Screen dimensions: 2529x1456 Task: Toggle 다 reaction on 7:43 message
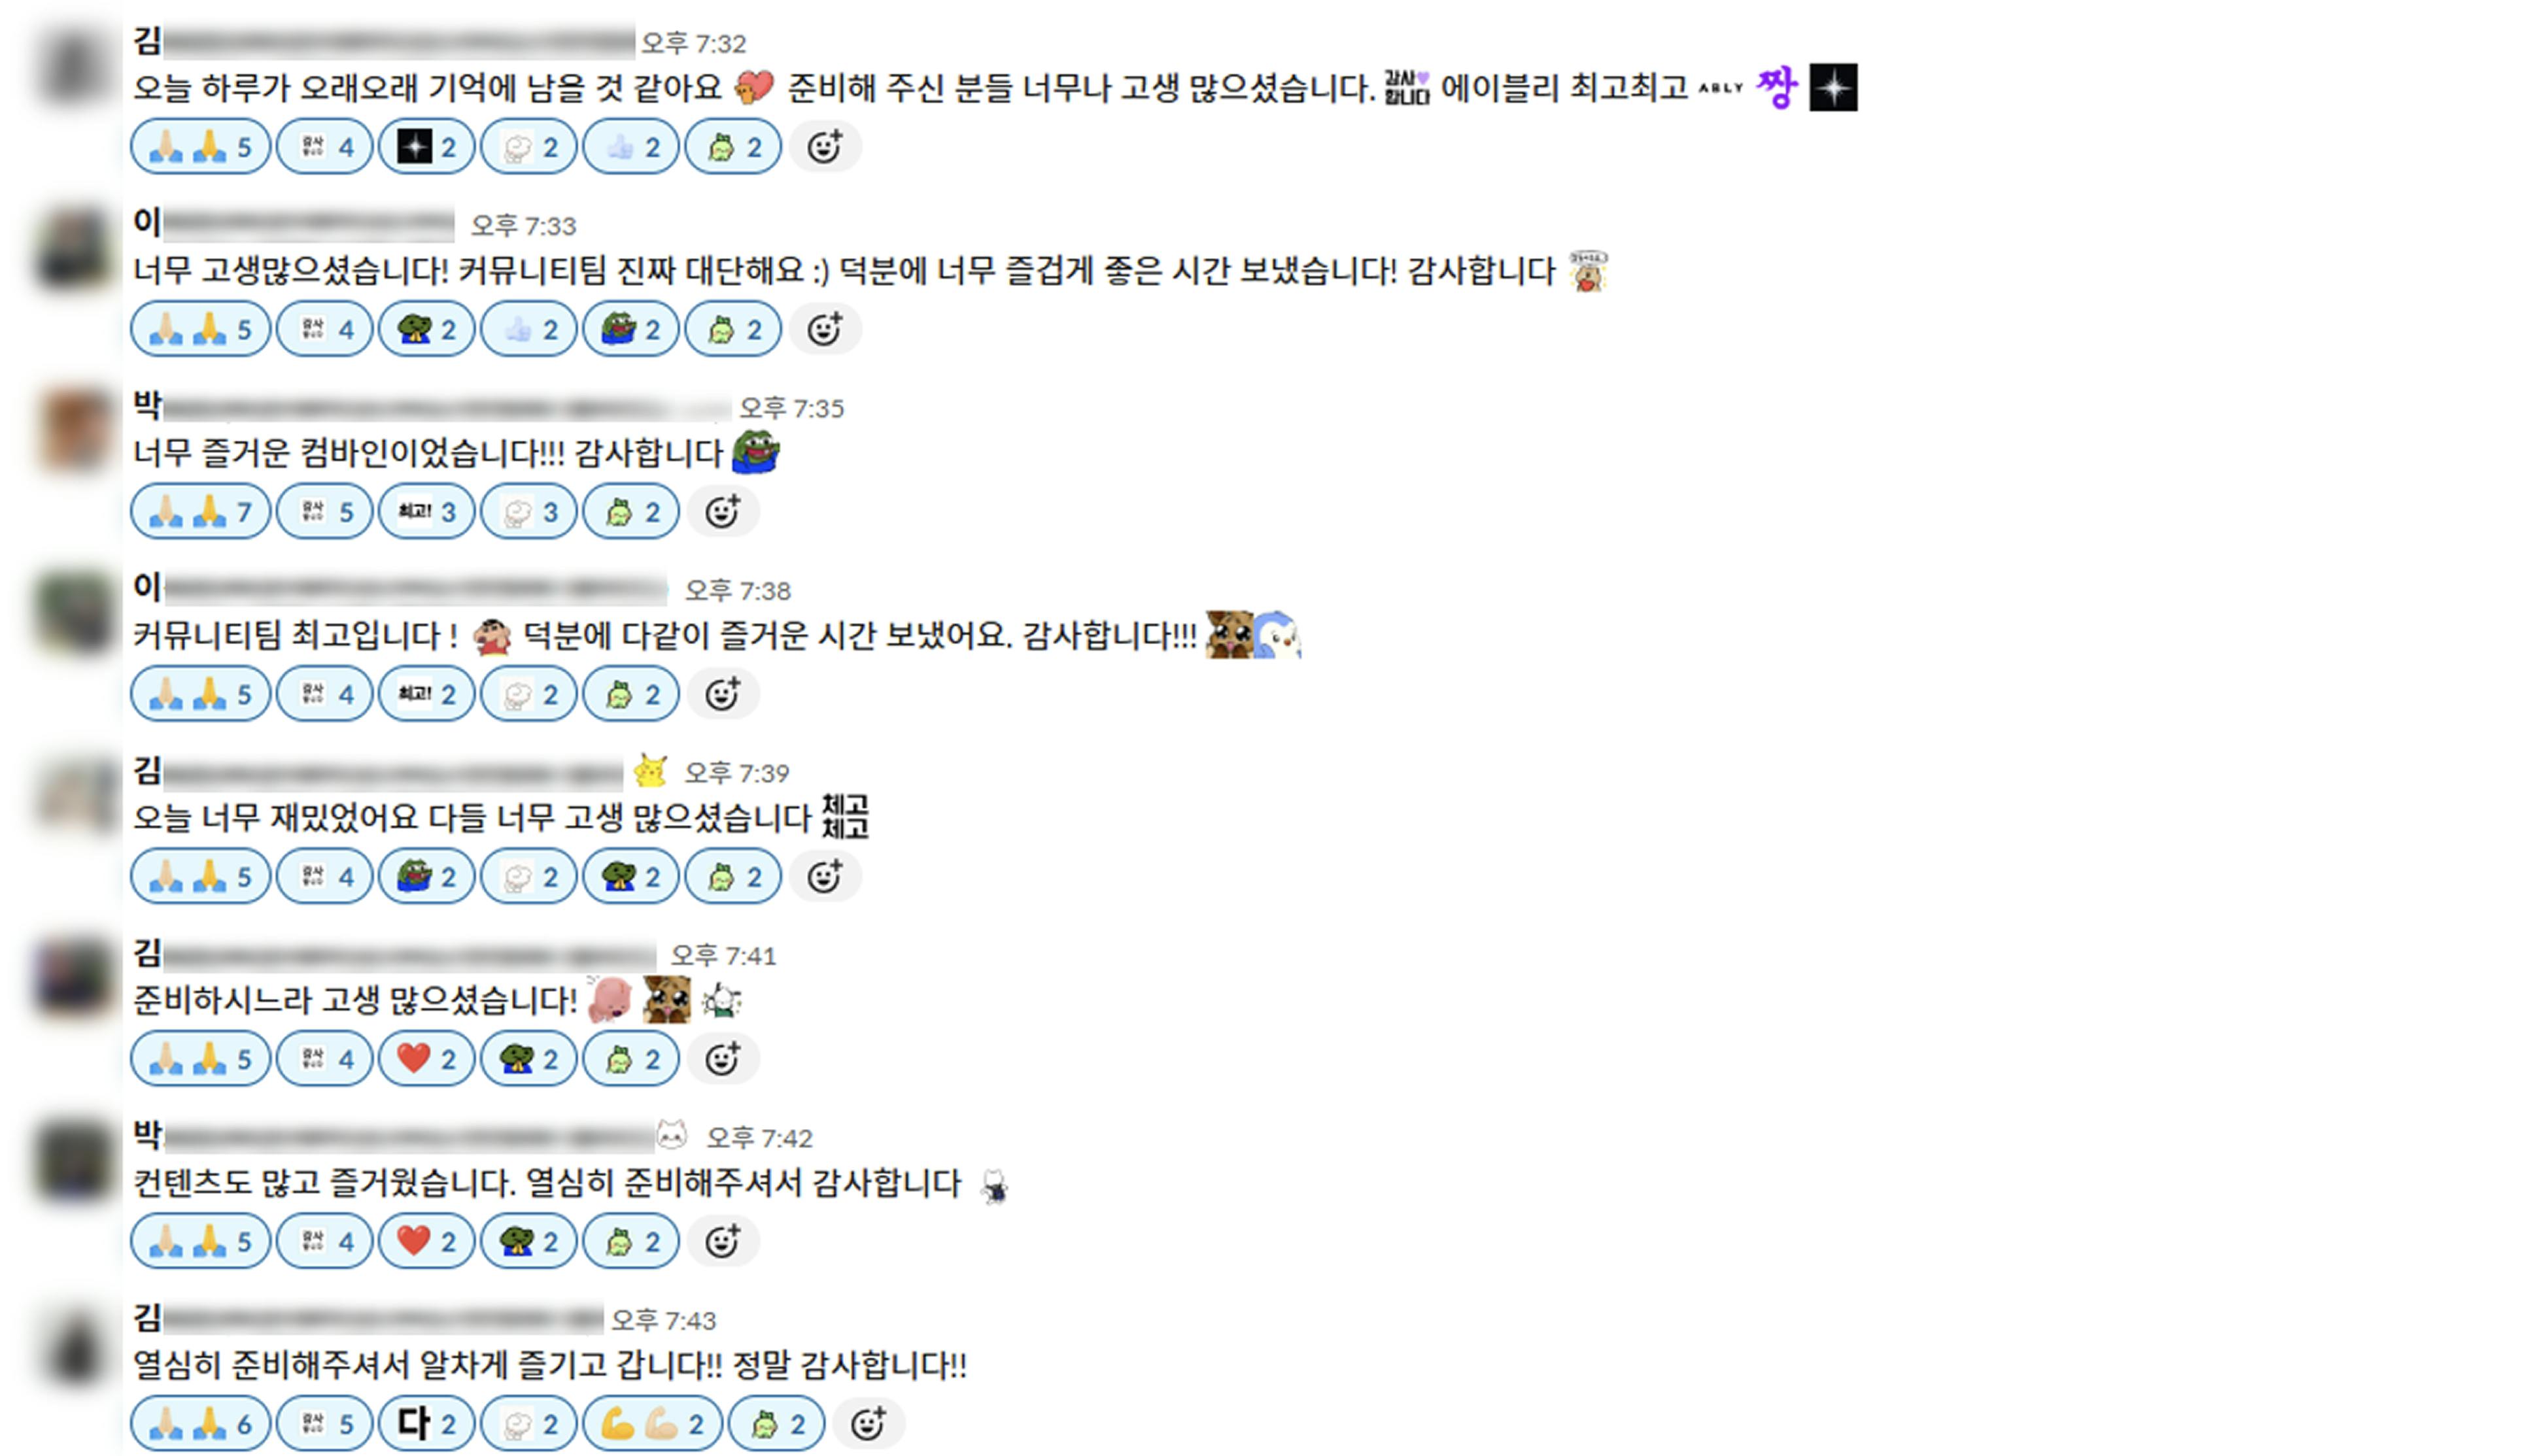pyautogui.click(x=426, y=1423)
